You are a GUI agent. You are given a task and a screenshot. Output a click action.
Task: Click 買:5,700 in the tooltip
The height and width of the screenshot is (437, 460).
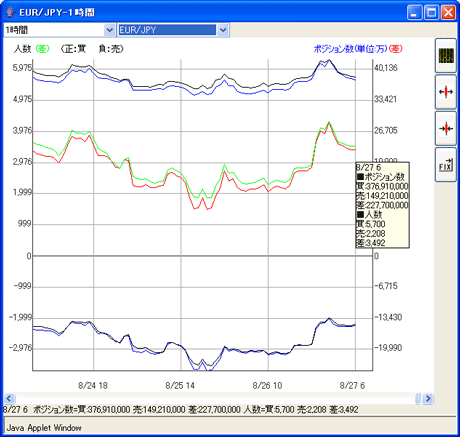[x=371, y=224]
